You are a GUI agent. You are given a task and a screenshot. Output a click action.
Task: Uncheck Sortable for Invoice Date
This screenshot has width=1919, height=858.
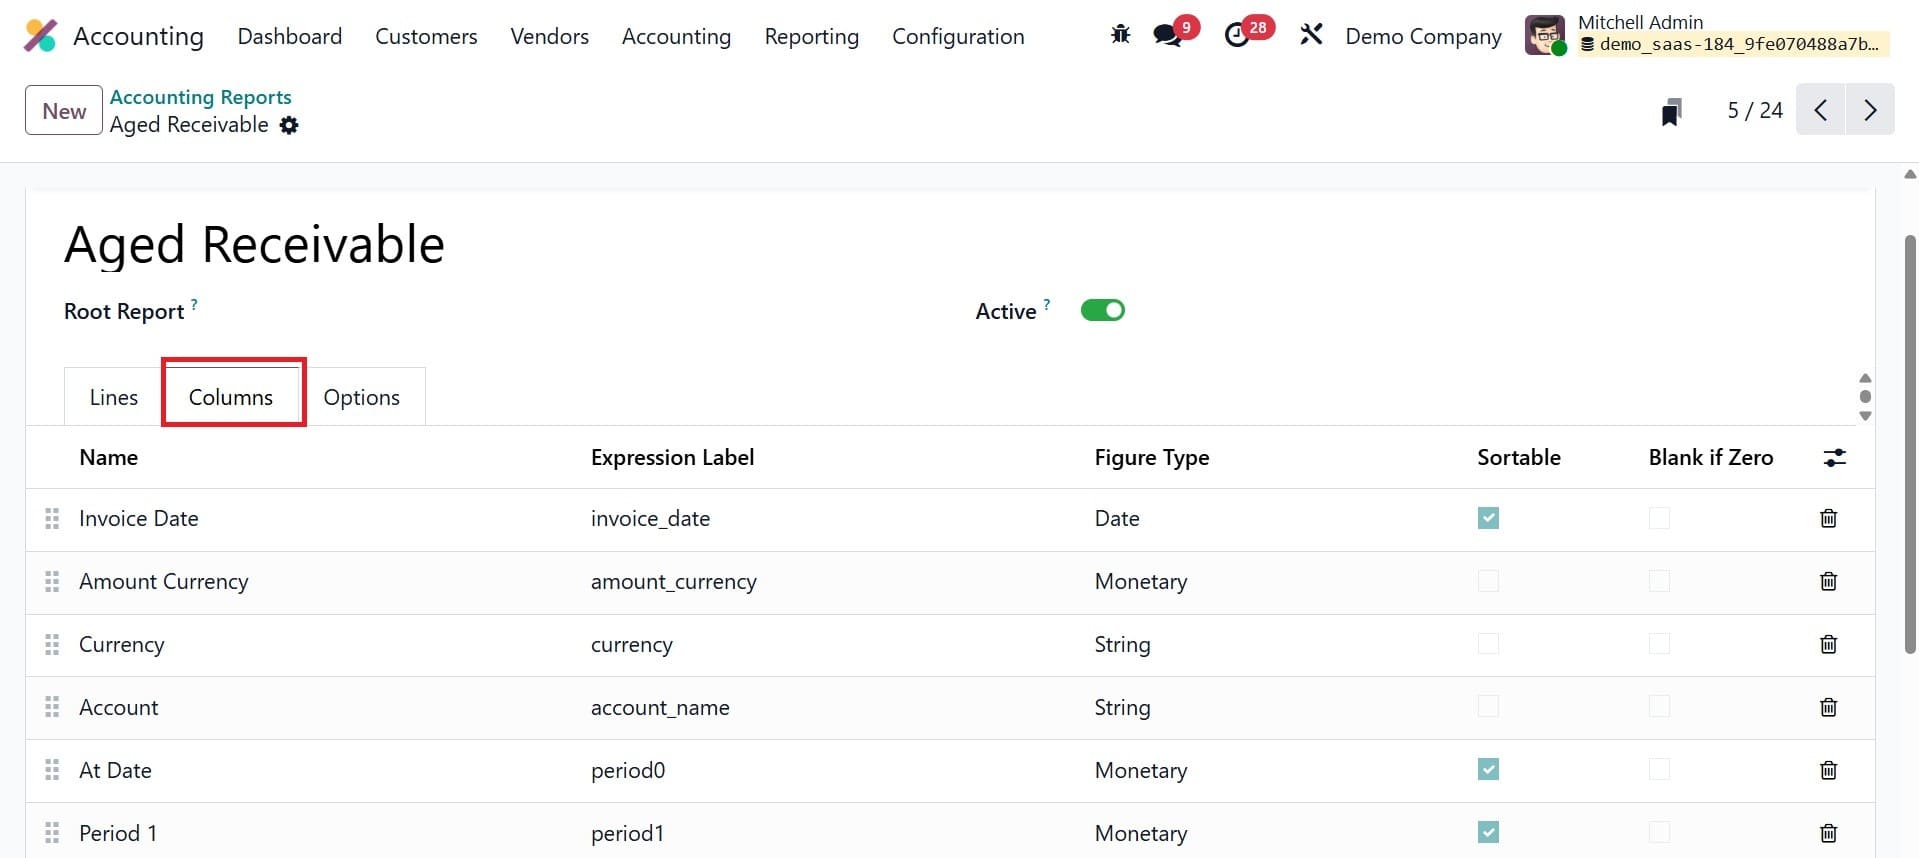coord(1488,518)
